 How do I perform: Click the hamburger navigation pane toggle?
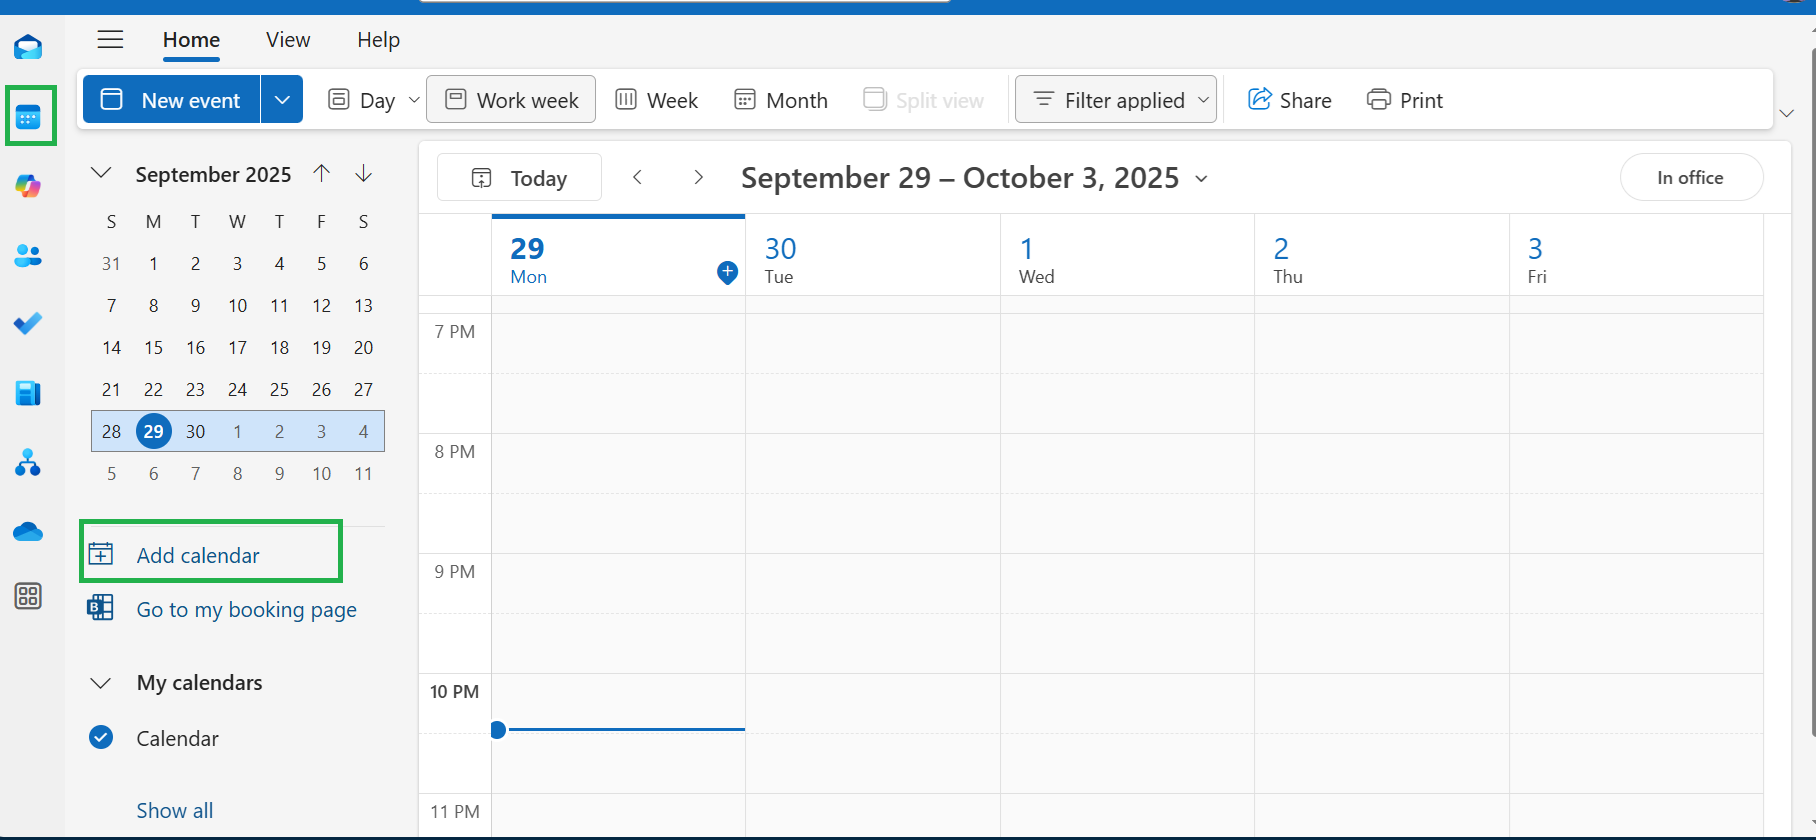coord(110,40)
